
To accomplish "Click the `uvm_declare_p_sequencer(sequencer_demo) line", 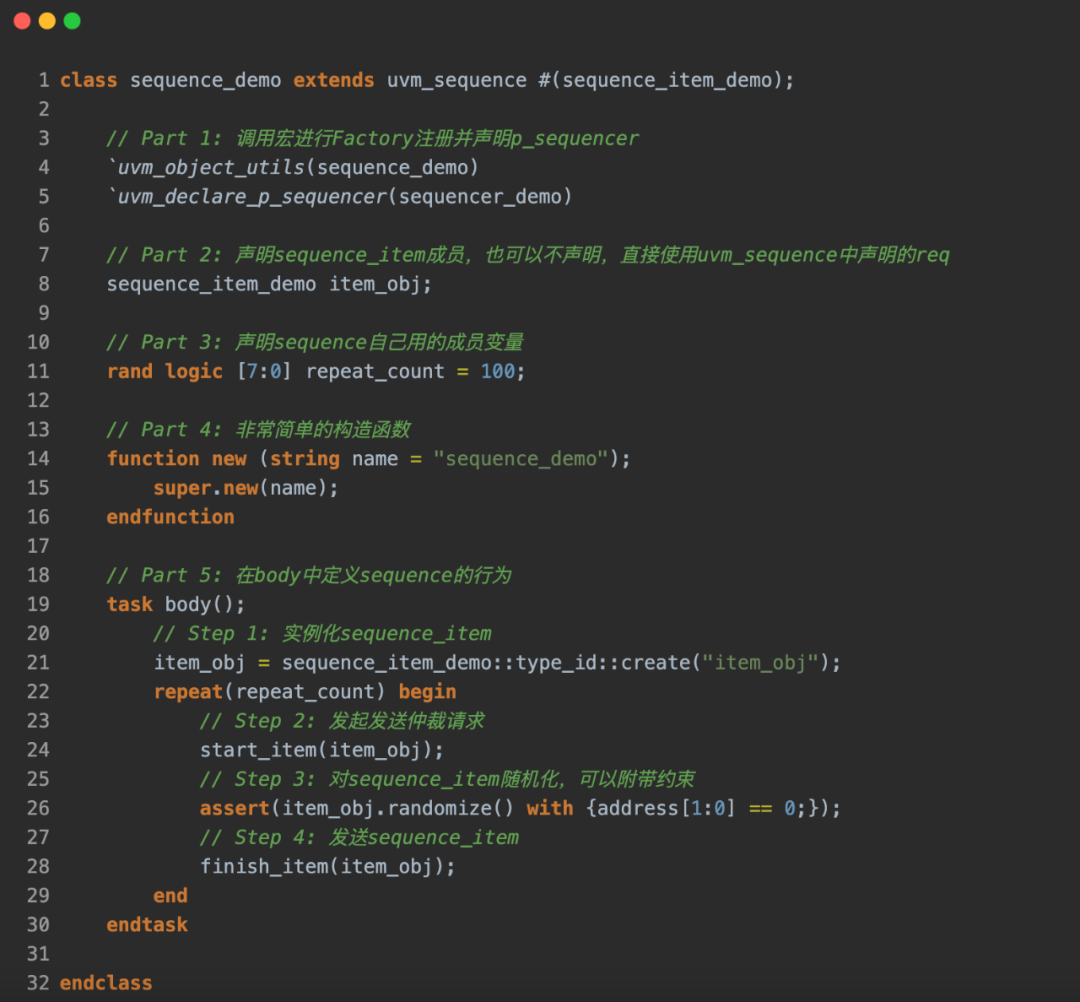I will pyautogui.click(x=340, y=197).
